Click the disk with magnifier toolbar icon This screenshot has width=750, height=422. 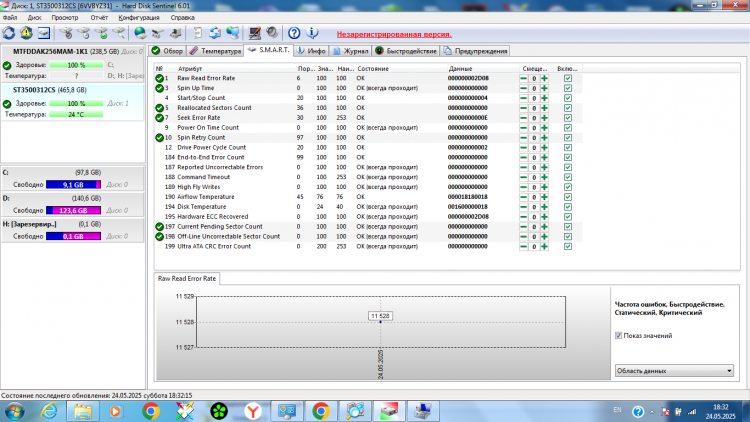(x=119, y=33)
